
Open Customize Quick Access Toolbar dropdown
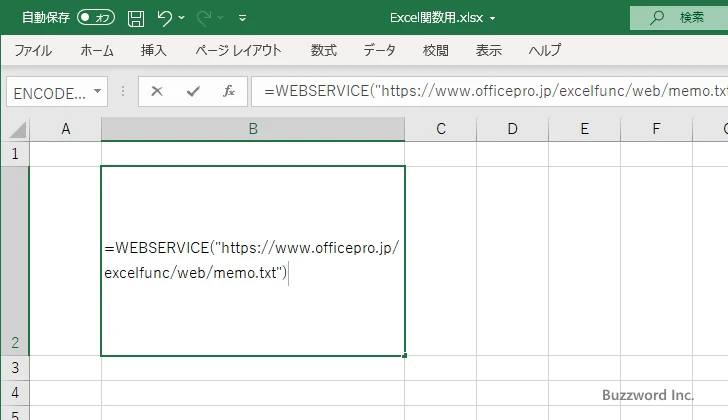(242, 18)
